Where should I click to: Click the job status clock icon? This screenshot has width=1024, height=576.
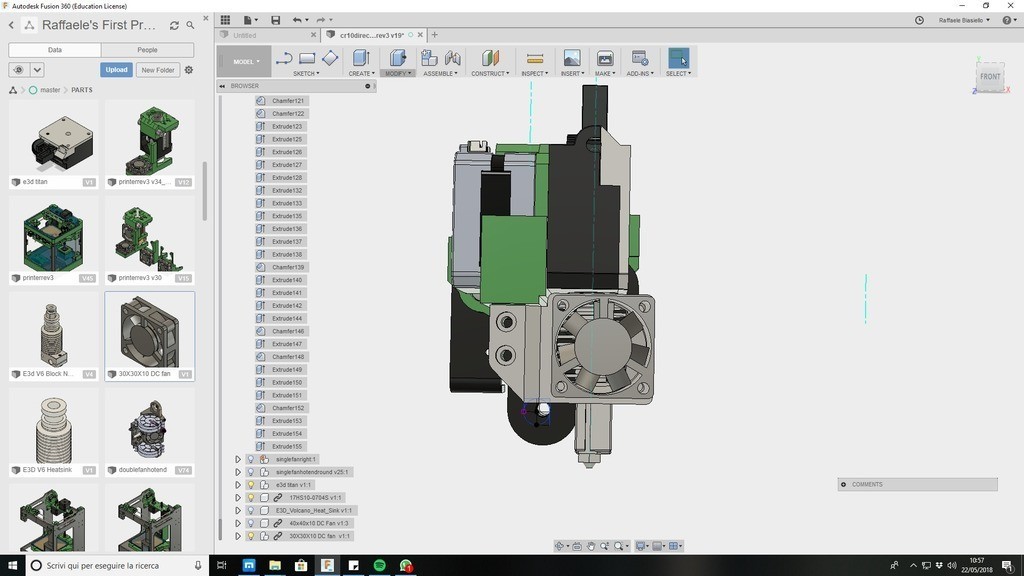(x=919, y=20)
